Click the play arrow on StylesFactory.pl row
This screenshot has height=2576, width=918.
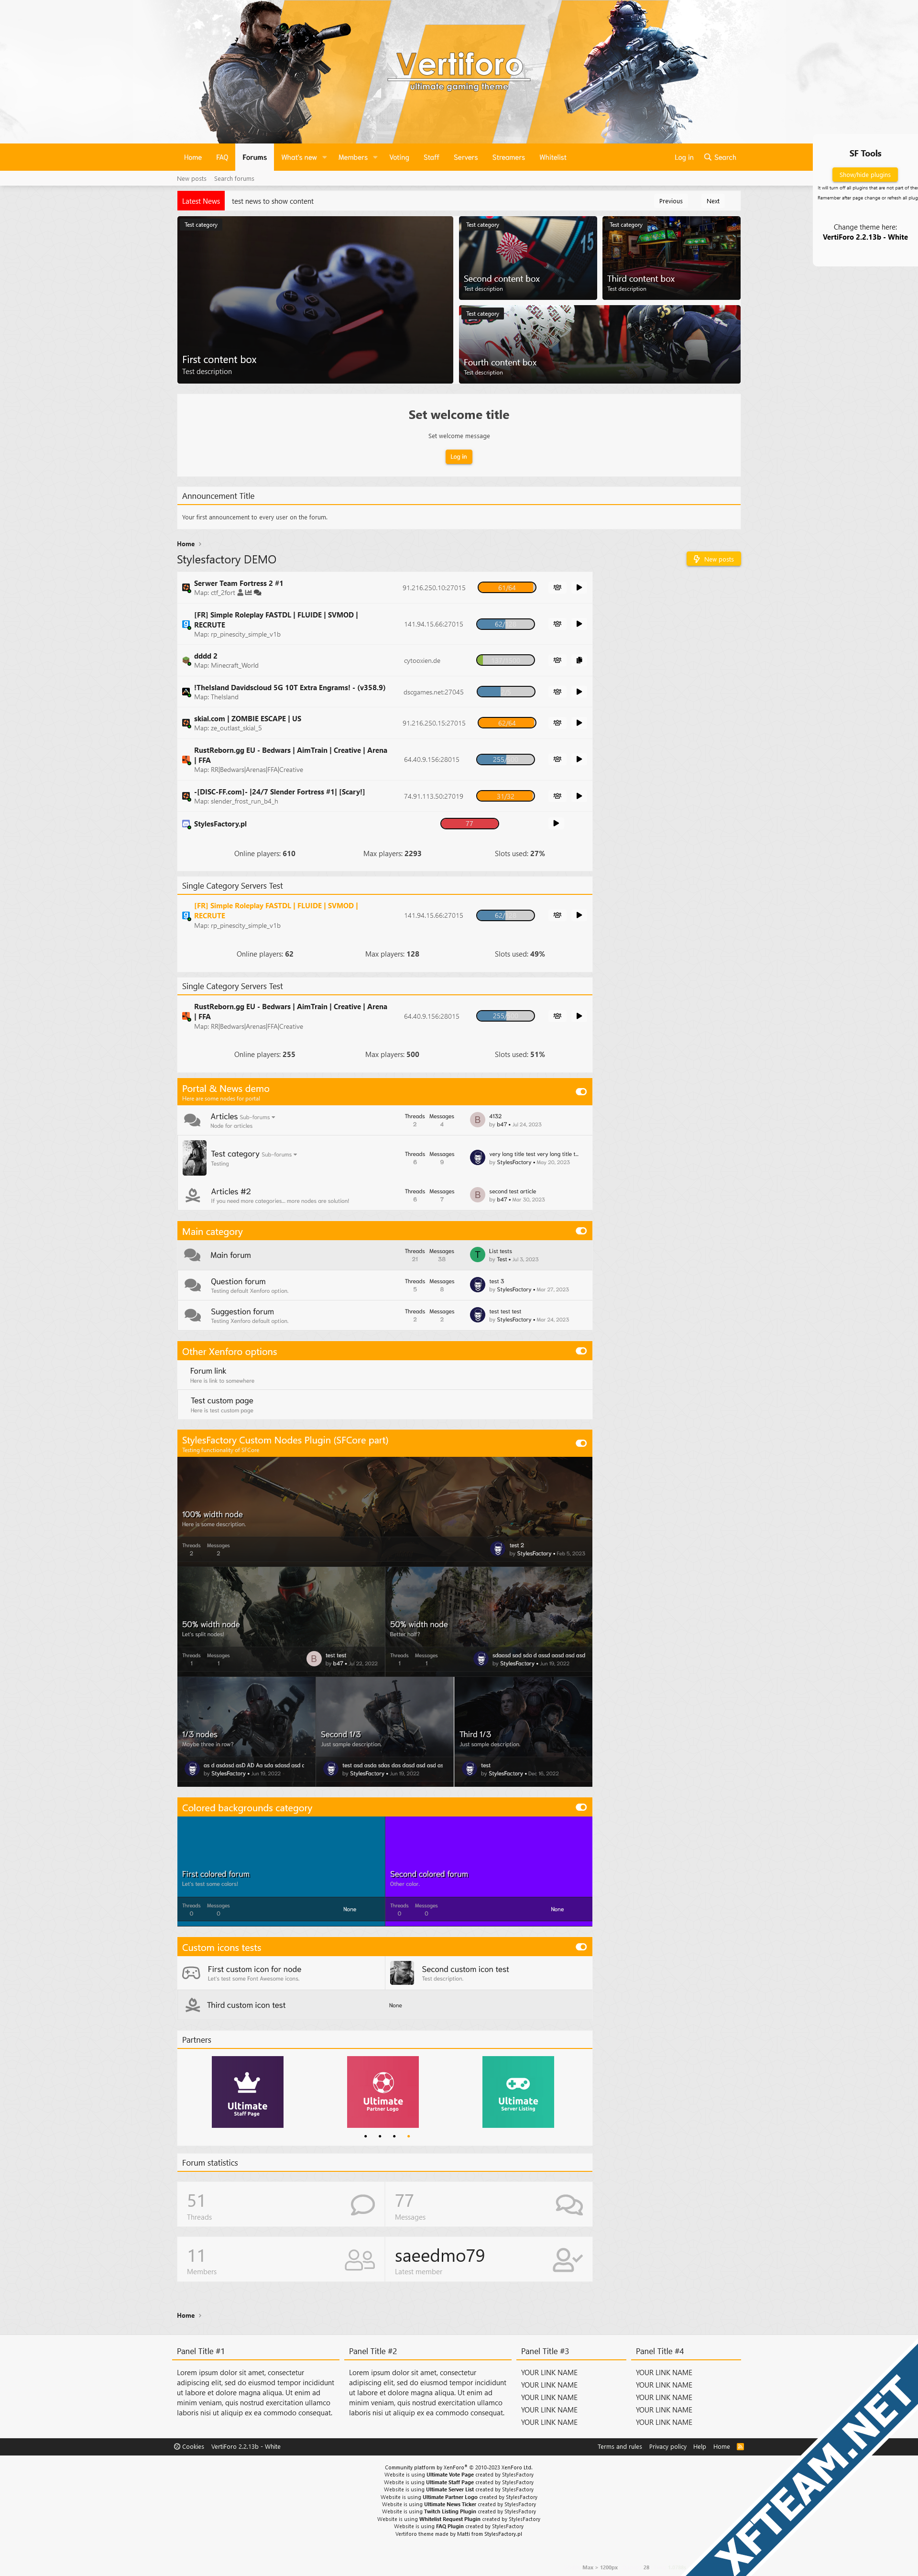tap(556, 824)
